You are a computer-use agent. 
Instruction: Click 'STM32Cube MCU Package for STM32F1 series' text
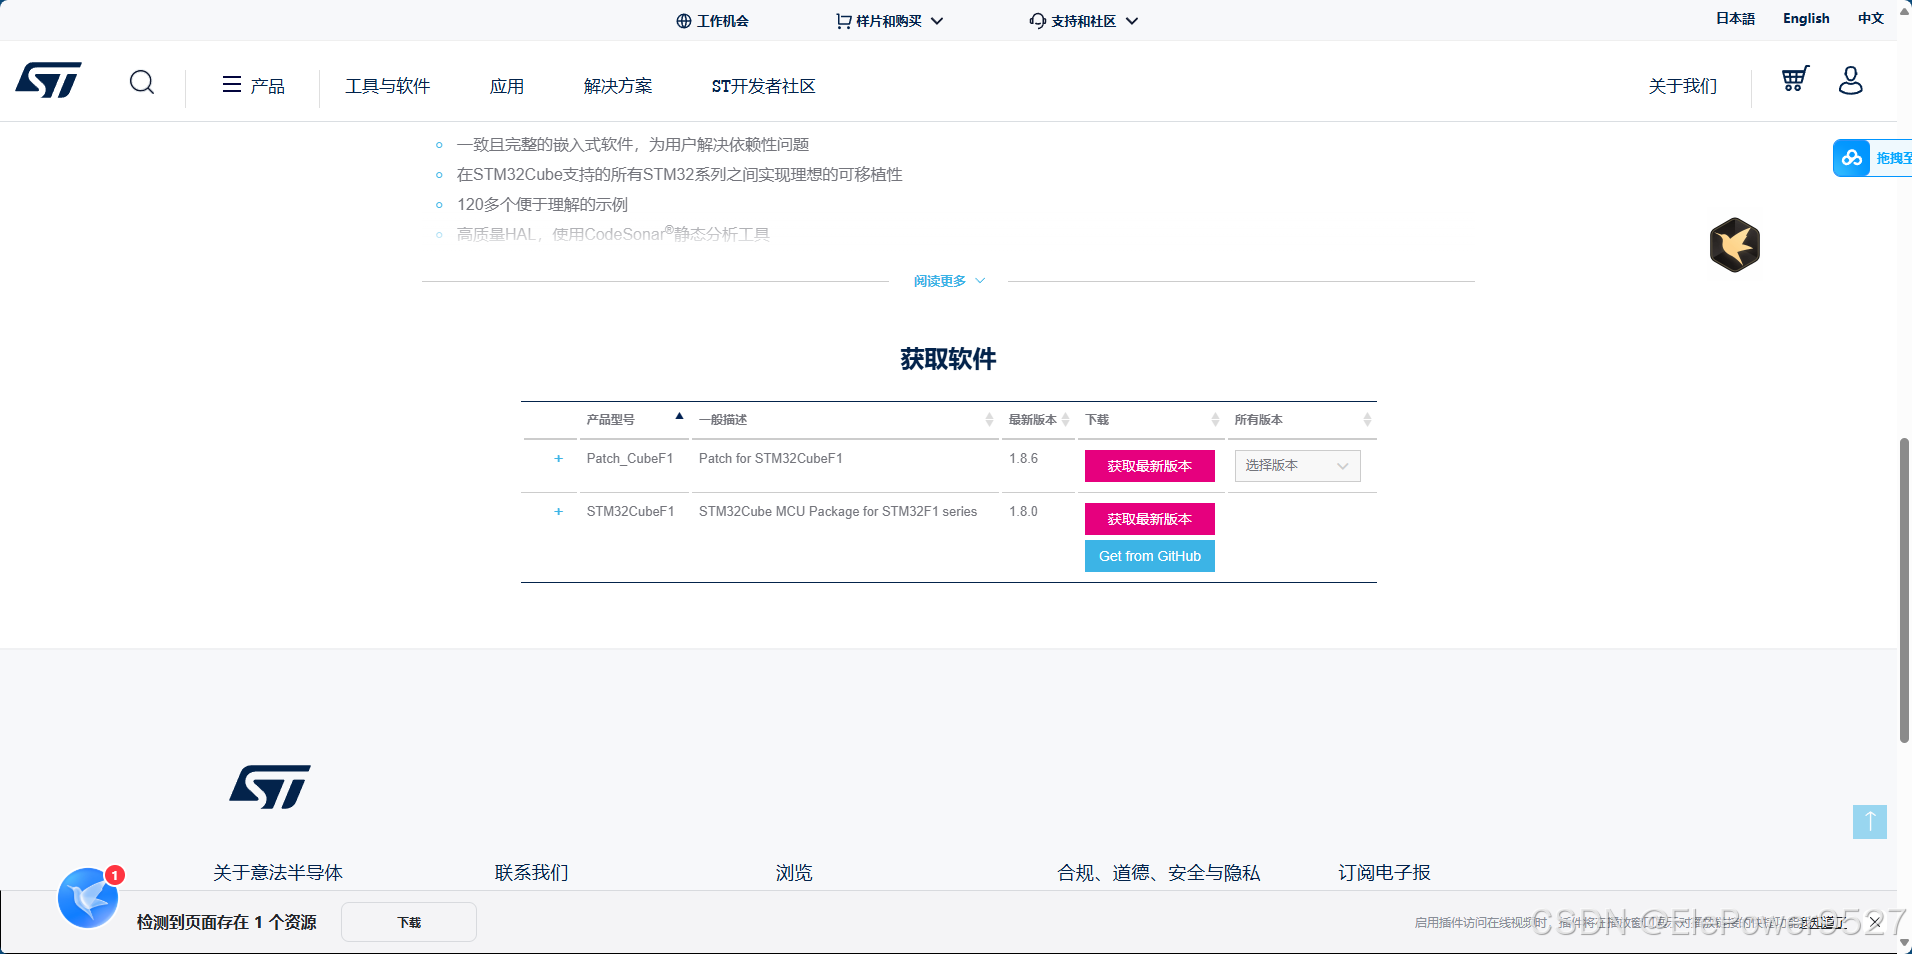[x=838, y=512]
